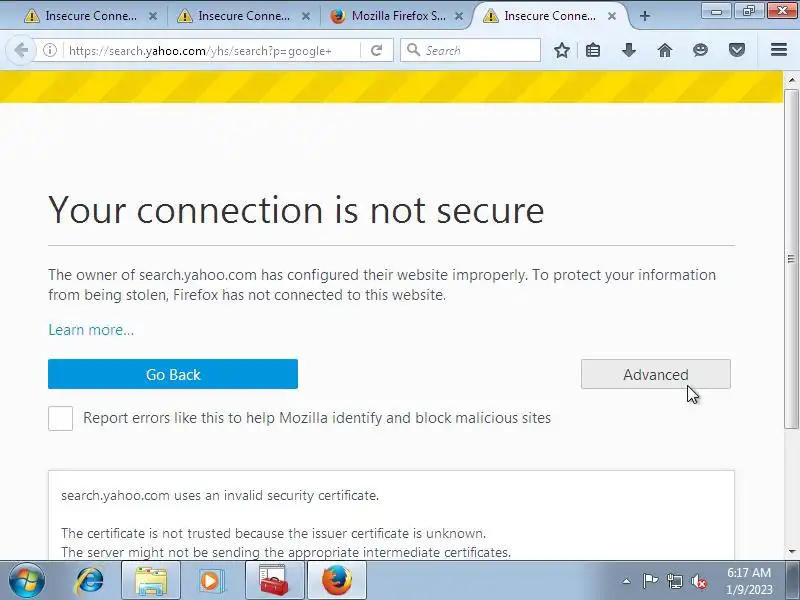
Task: Focus the Search box in toolbar
Action: (x=470, y=50)
